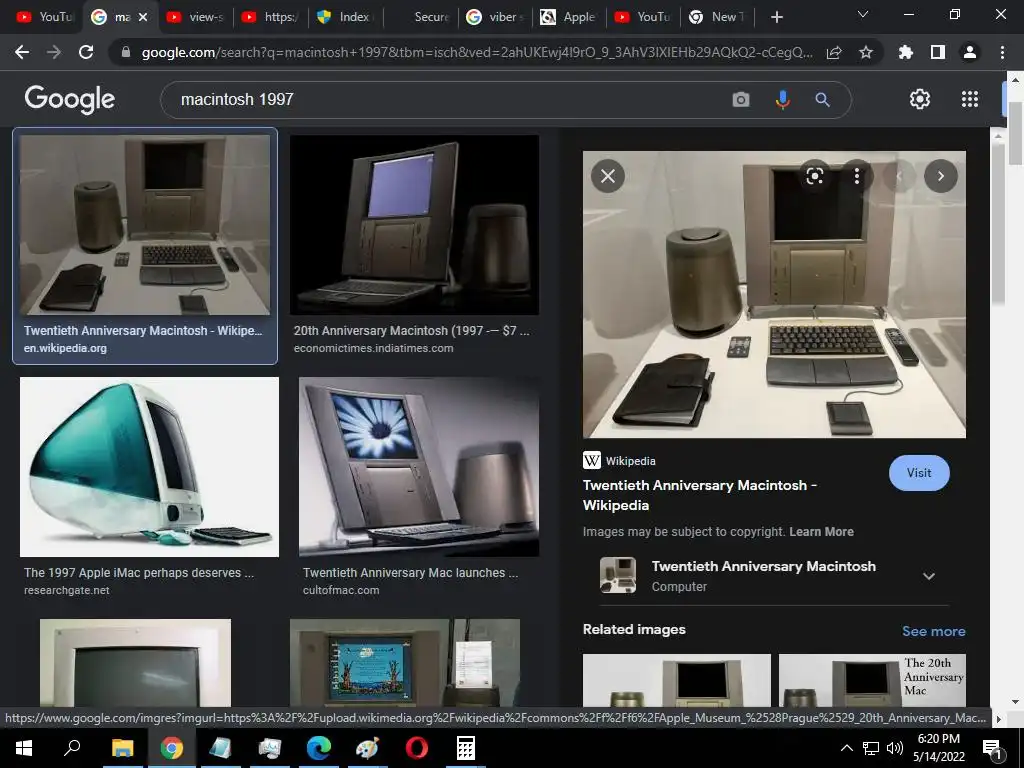Open the Chrome extensions puzzle icon
This screenshot has width=1024, height=768.
tap(905, 52)
